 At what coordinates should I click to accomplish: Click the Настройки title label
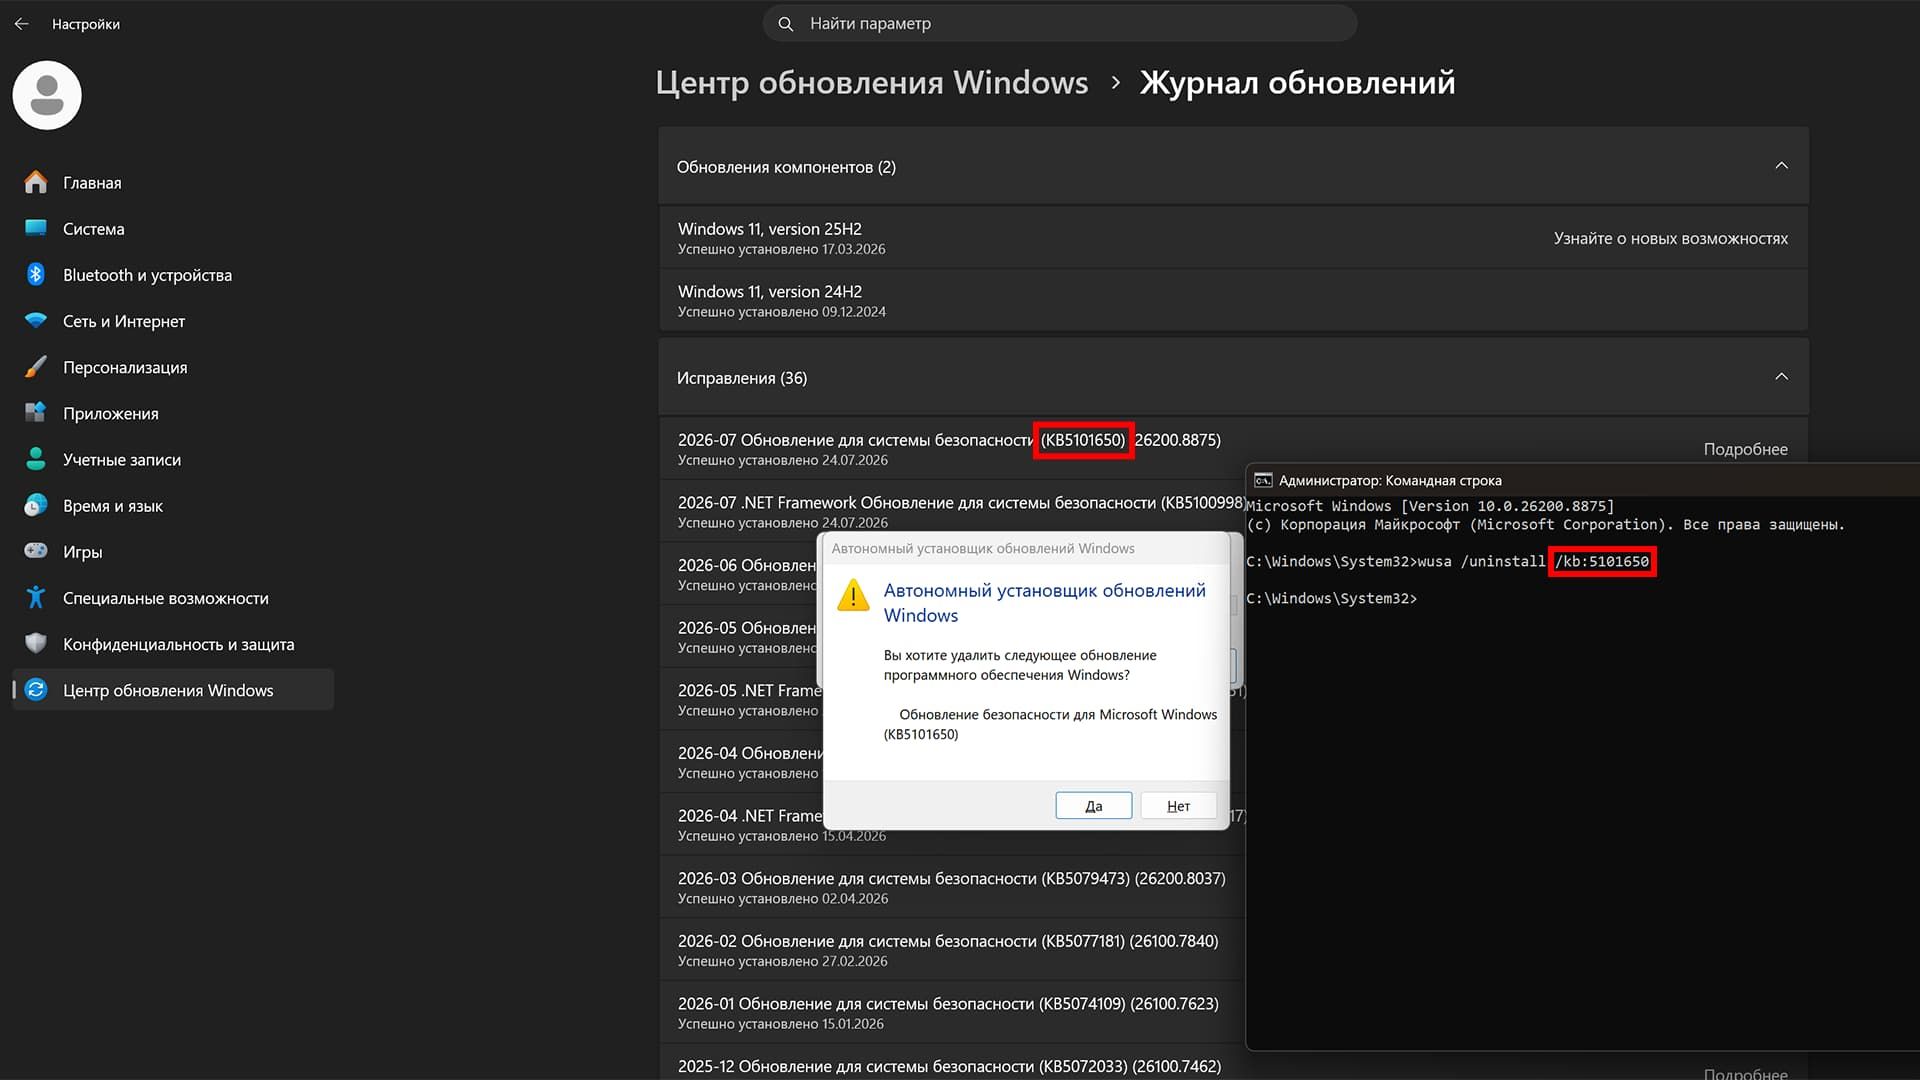pos(86,24)
